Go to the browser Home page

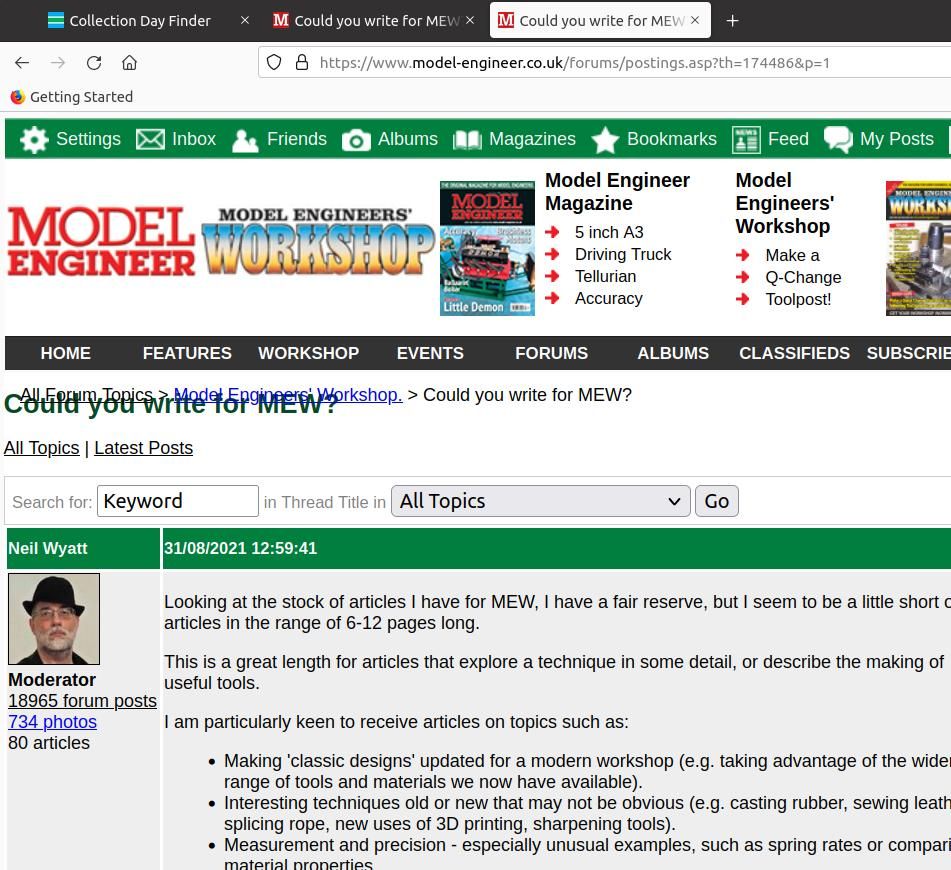pyautogui.click(x=129, y=62)
